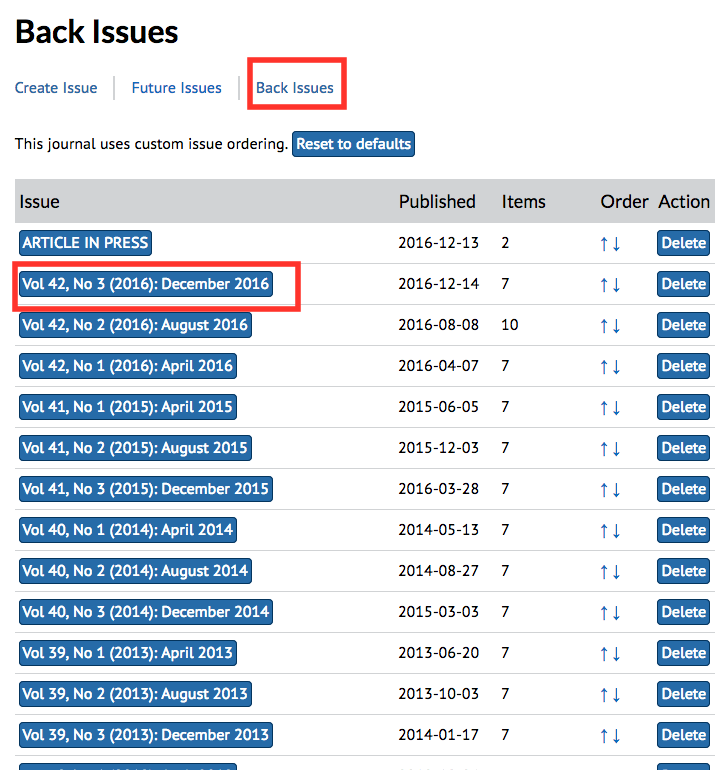Move Vol 42, No 1 issue down
This screenshot has width=724, height=770.
pyautogui.click(x=617, y=366)
